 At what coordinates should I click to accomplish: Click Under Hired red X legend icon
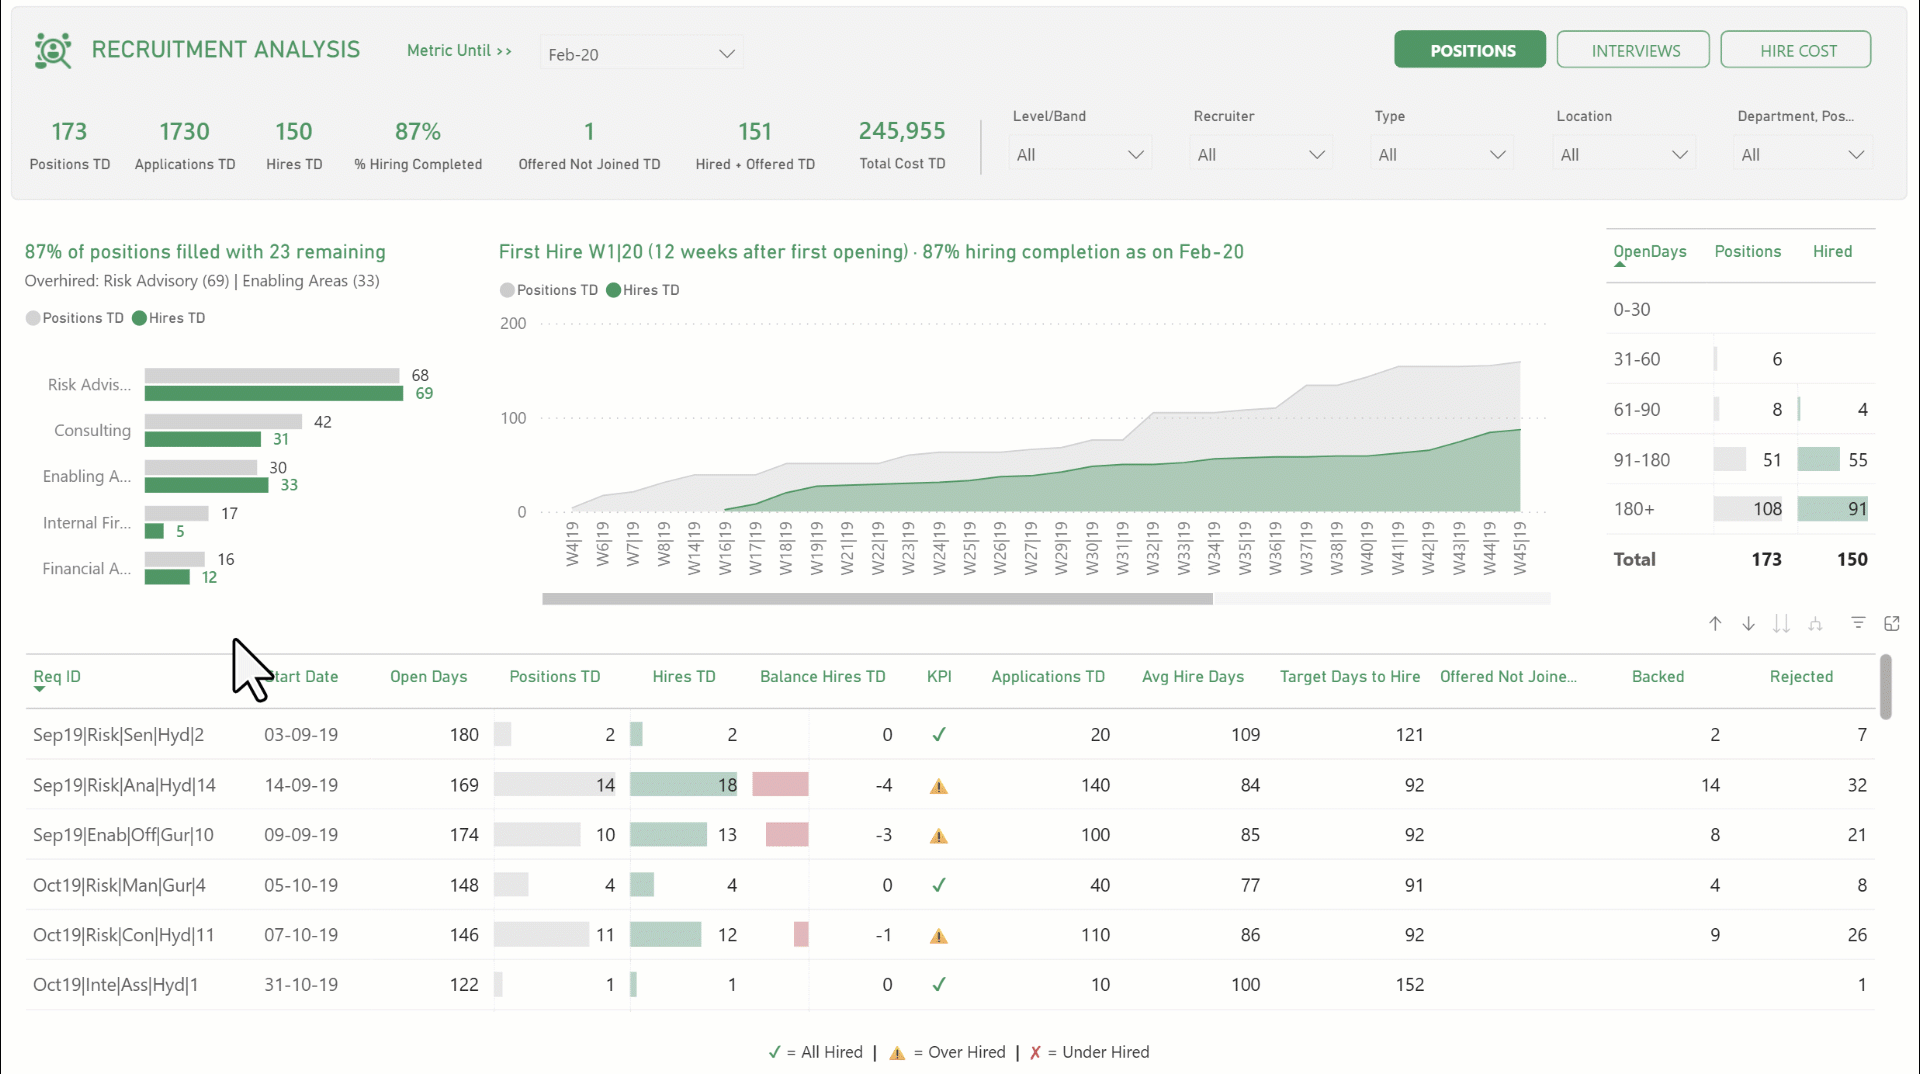(1035, 1052)
